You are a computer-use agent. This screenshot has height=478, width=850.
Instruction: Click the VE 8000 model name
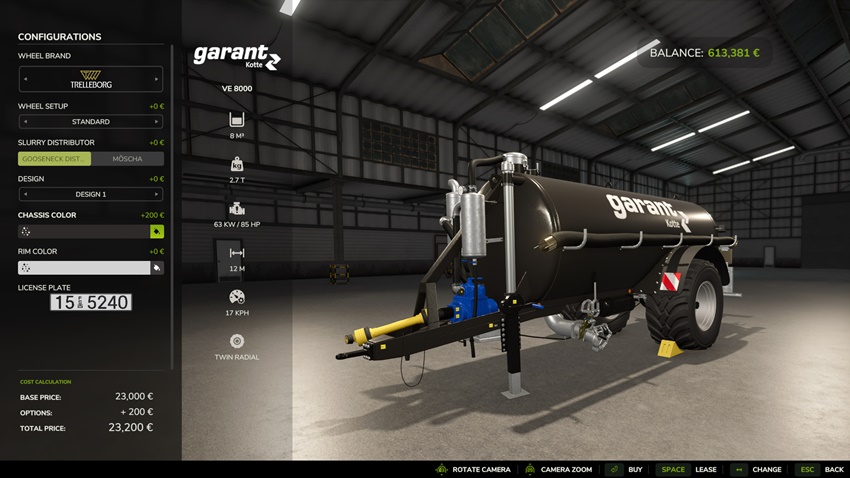point(237,88)
